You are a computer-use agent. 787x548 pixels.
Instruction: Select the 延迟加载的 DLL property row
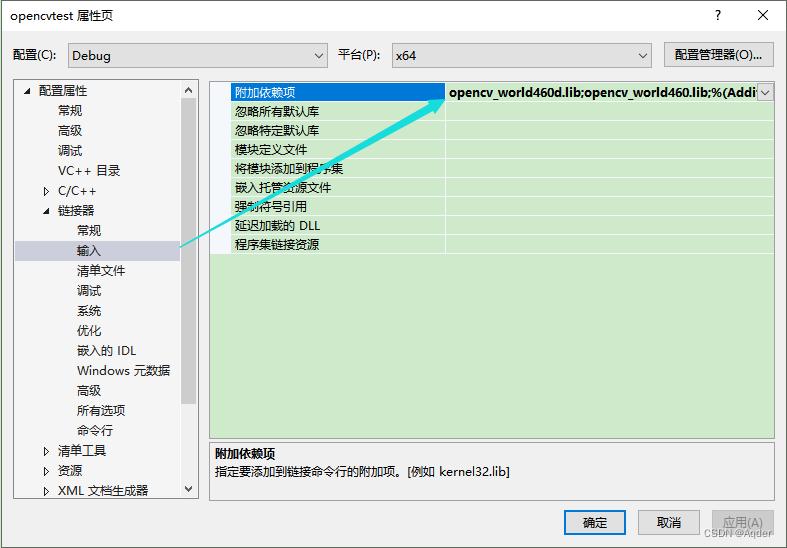(x=277, y=225)
